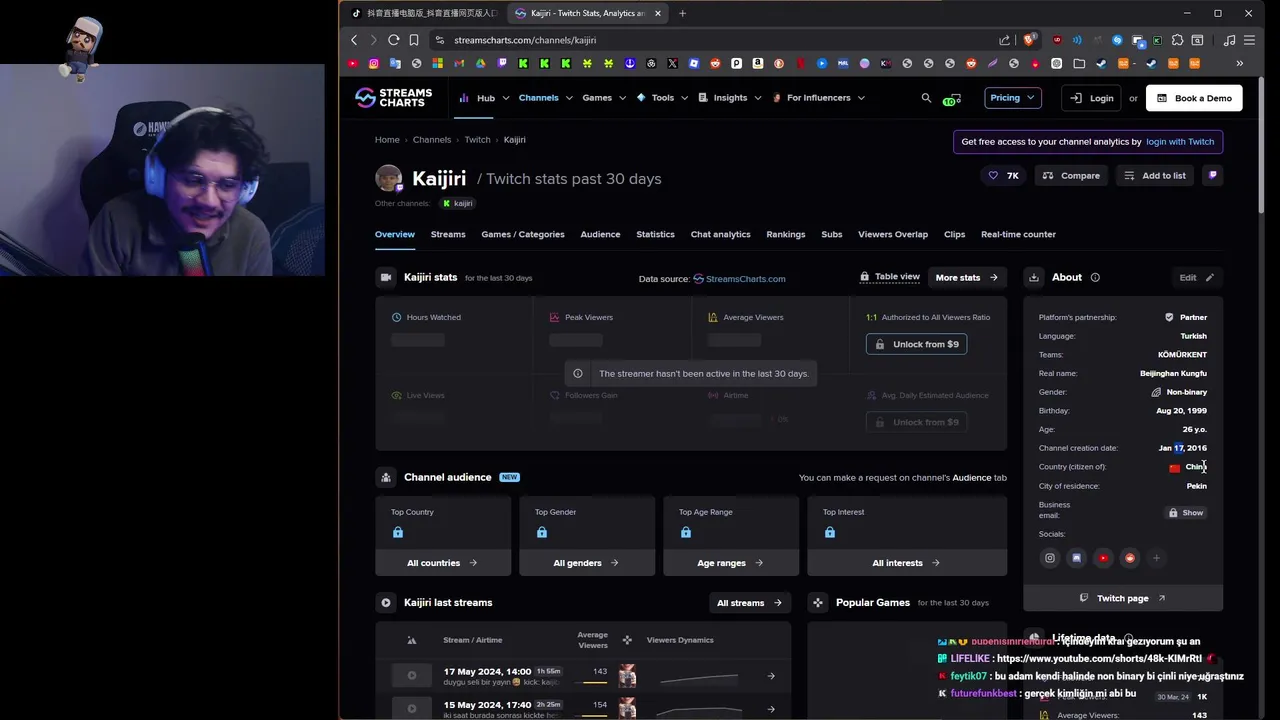Click the Add to list button

click(1155, 175)
